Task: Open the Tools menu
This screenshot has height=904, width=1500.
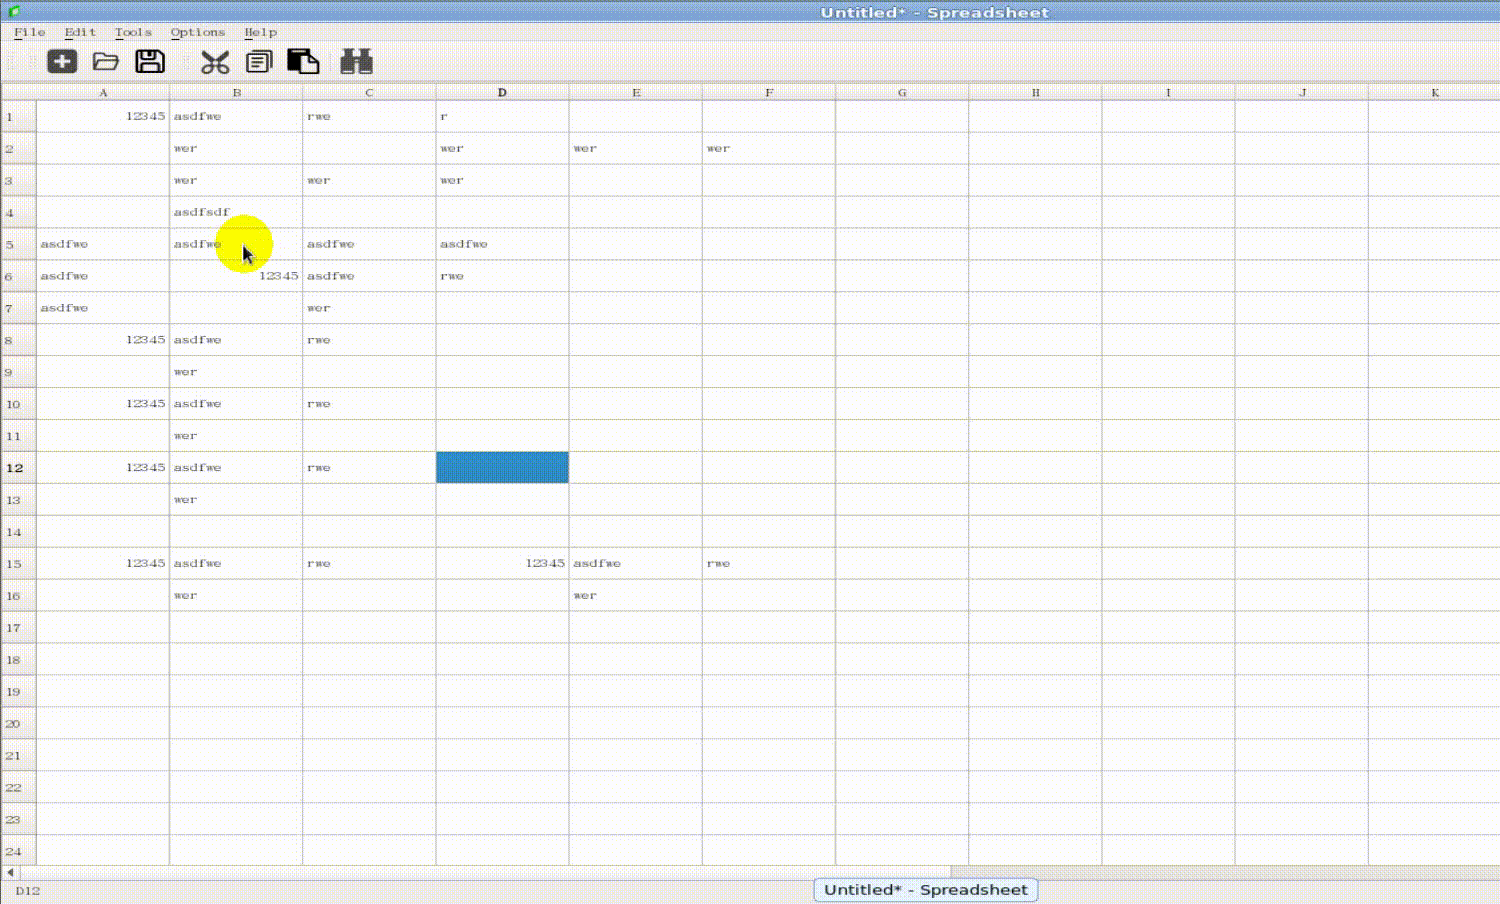Action: (132, 32)
